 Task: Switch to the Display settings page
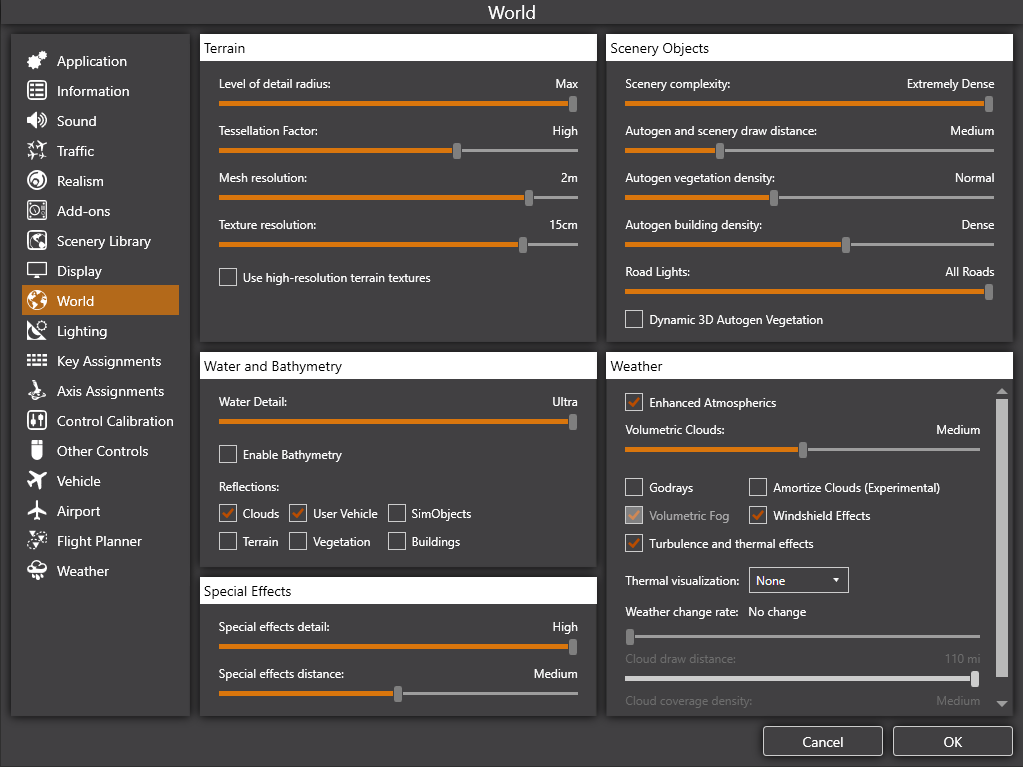[x=79, y=271]
